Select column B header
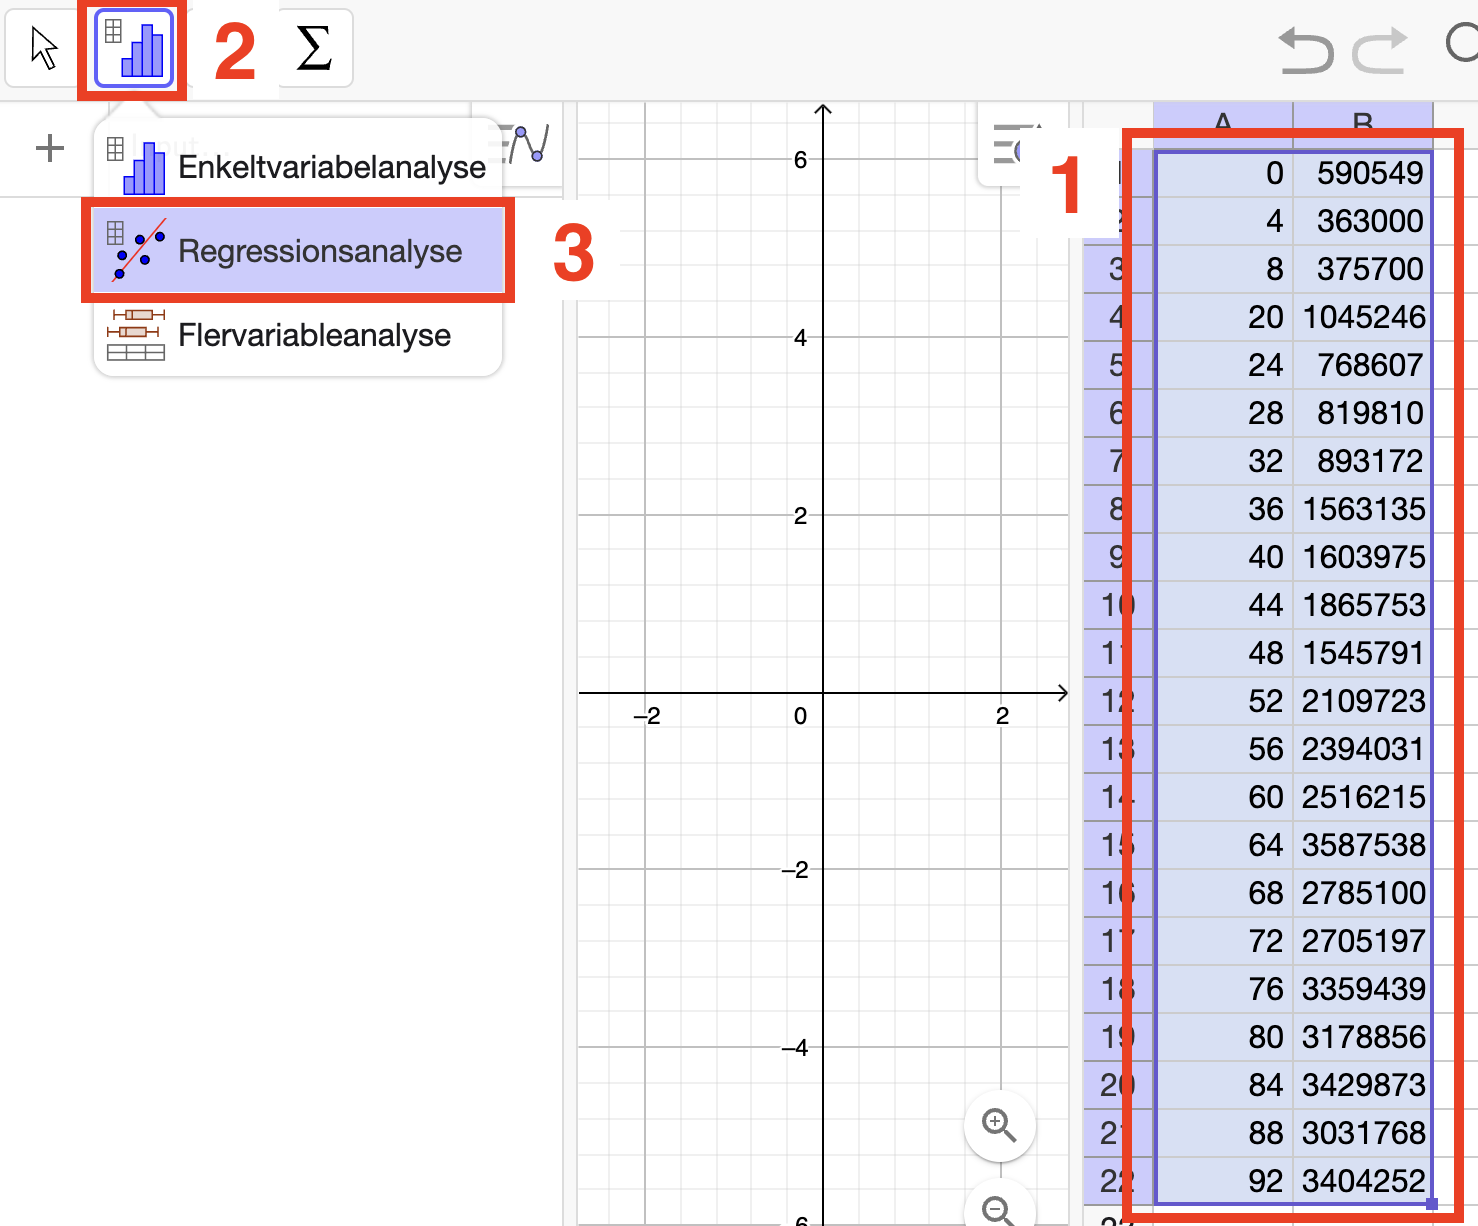This screenshot has height=1226, width=1478. tap(1362, 122)
